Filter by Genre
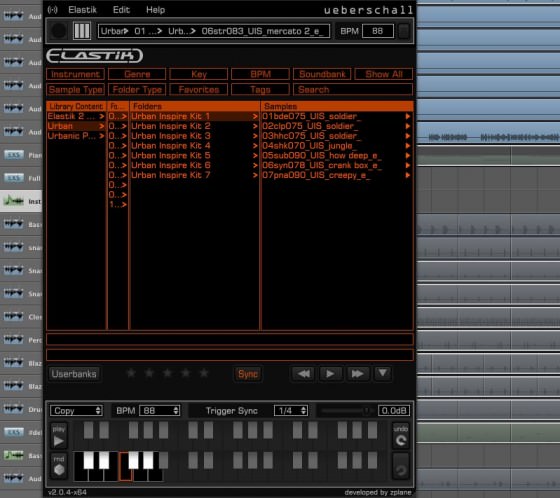560x498 pixels. [x=137, y=74]
